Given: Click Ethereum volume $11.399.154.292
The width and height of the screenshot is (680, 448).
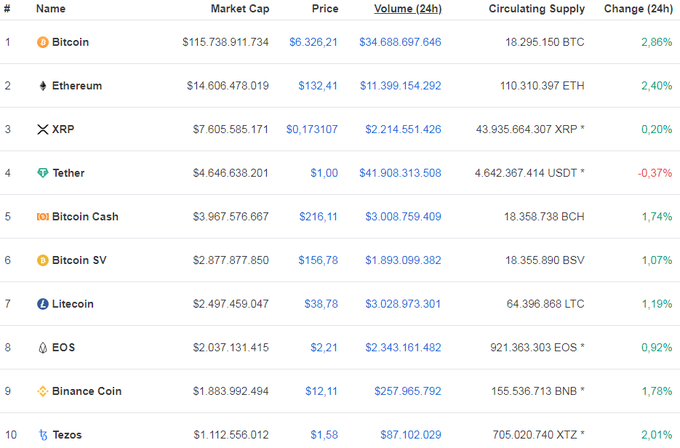Looking at the screenshot, I should point(401,86).
